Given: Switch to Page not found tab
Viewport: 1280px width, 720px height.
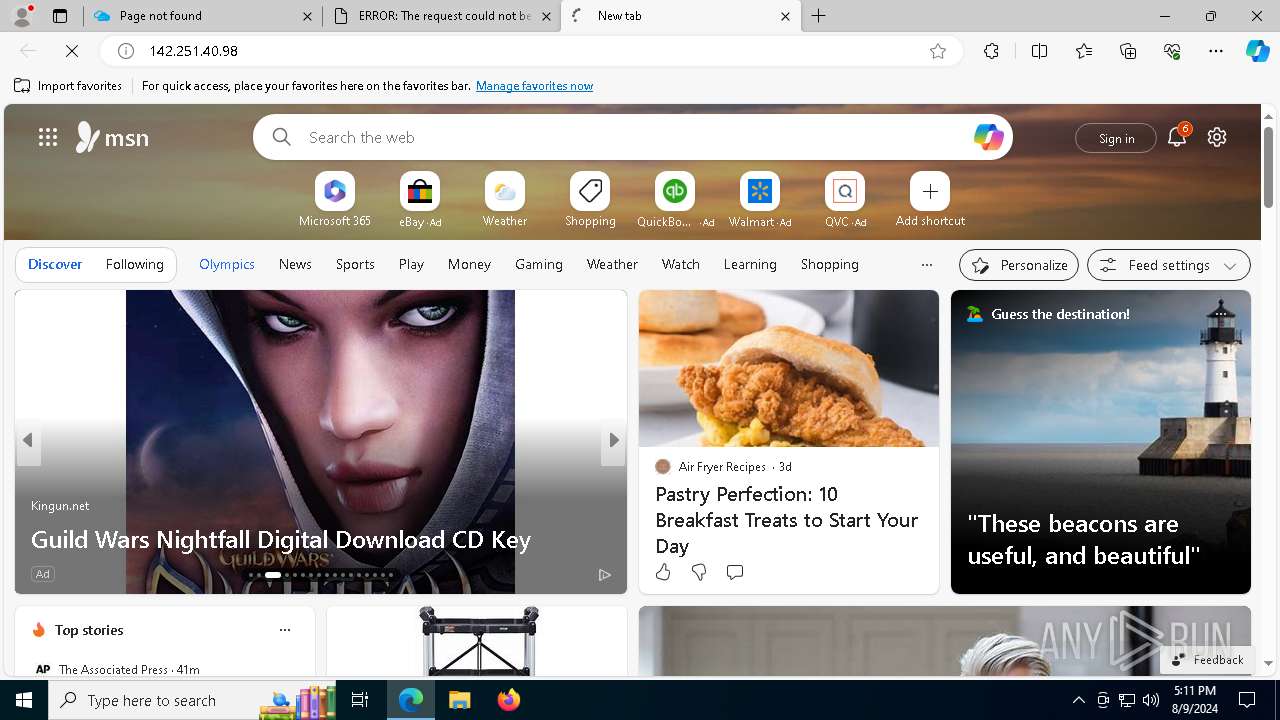Looking at the screenshot, I should pyautogui.click(x=203, y=16).
